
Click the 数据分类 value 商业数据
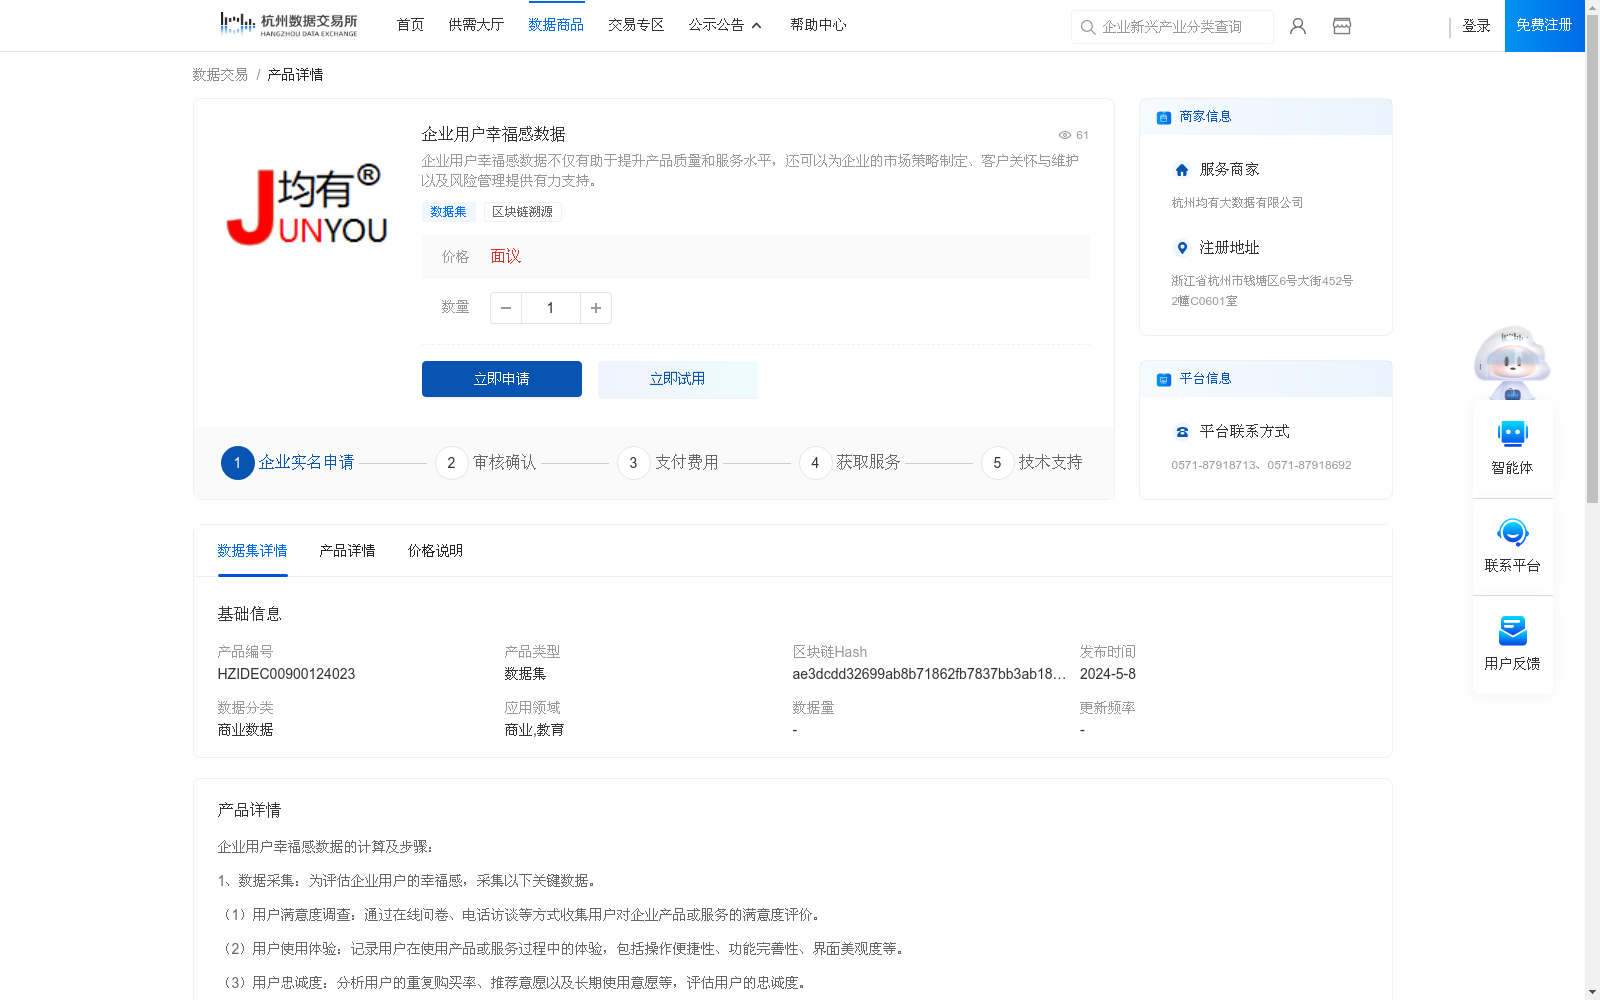click(x=245, y=730)
